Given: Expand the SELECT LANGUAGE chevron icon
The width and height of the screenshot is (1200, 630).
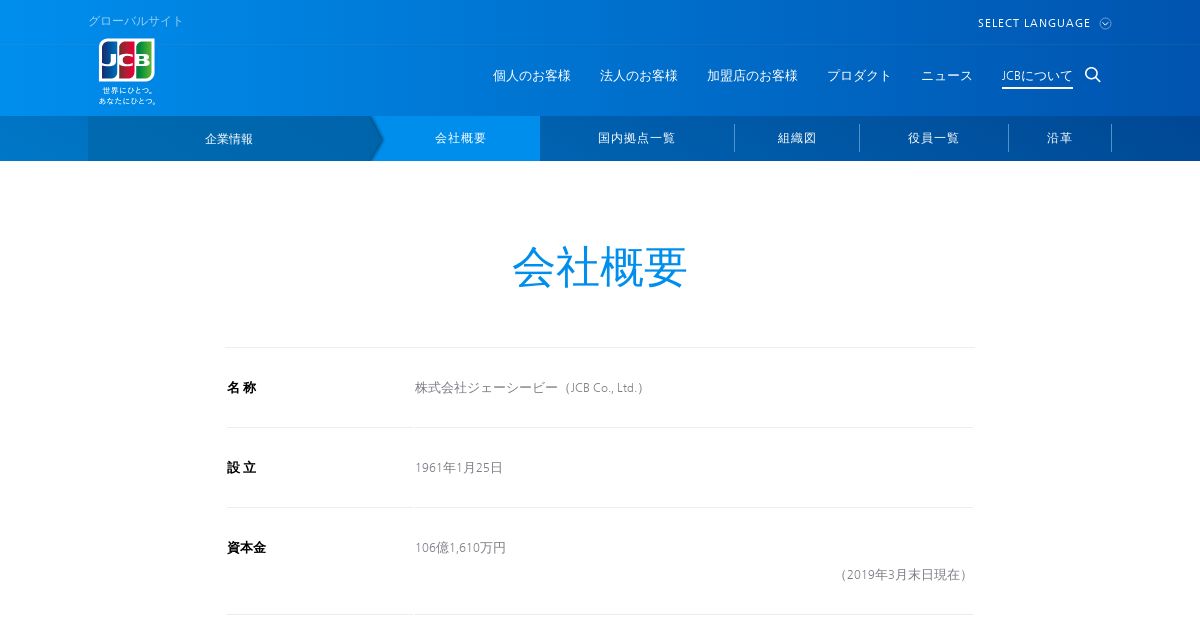Looking at the screenshot, I should click(1105, 23).
